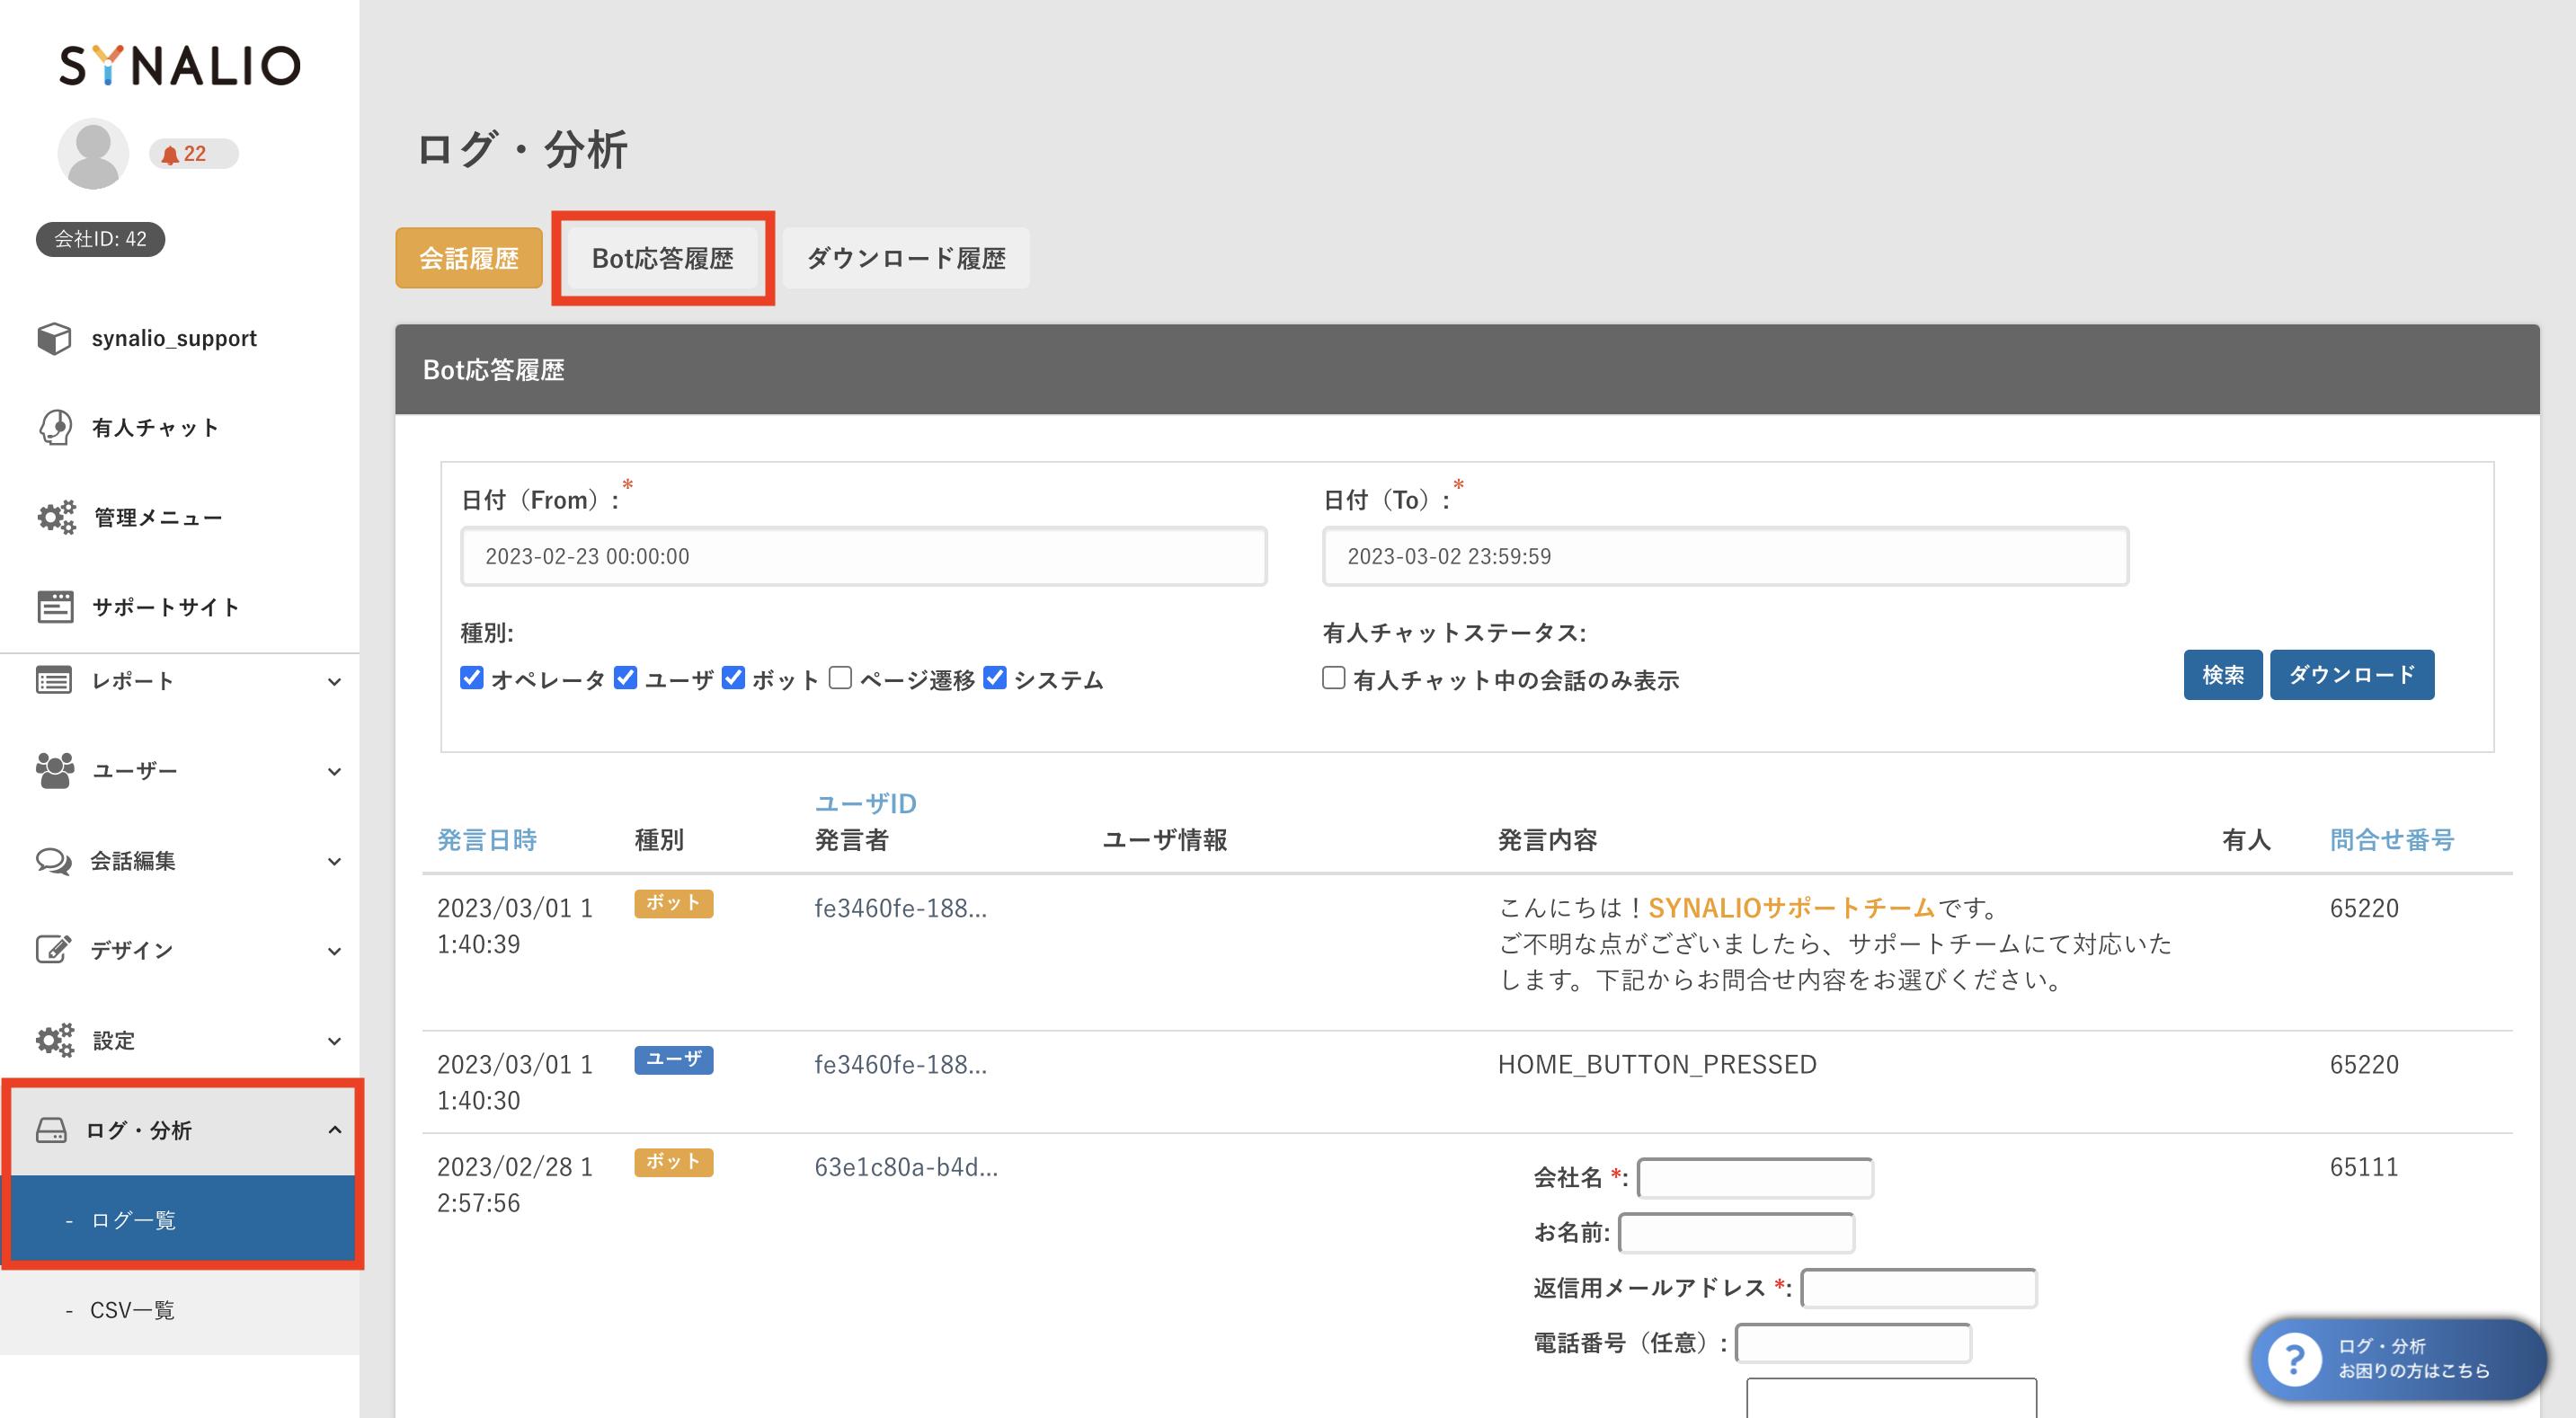Expand the デザイン menu chevron
The image size is (2576, 1418).
point(335,952)
